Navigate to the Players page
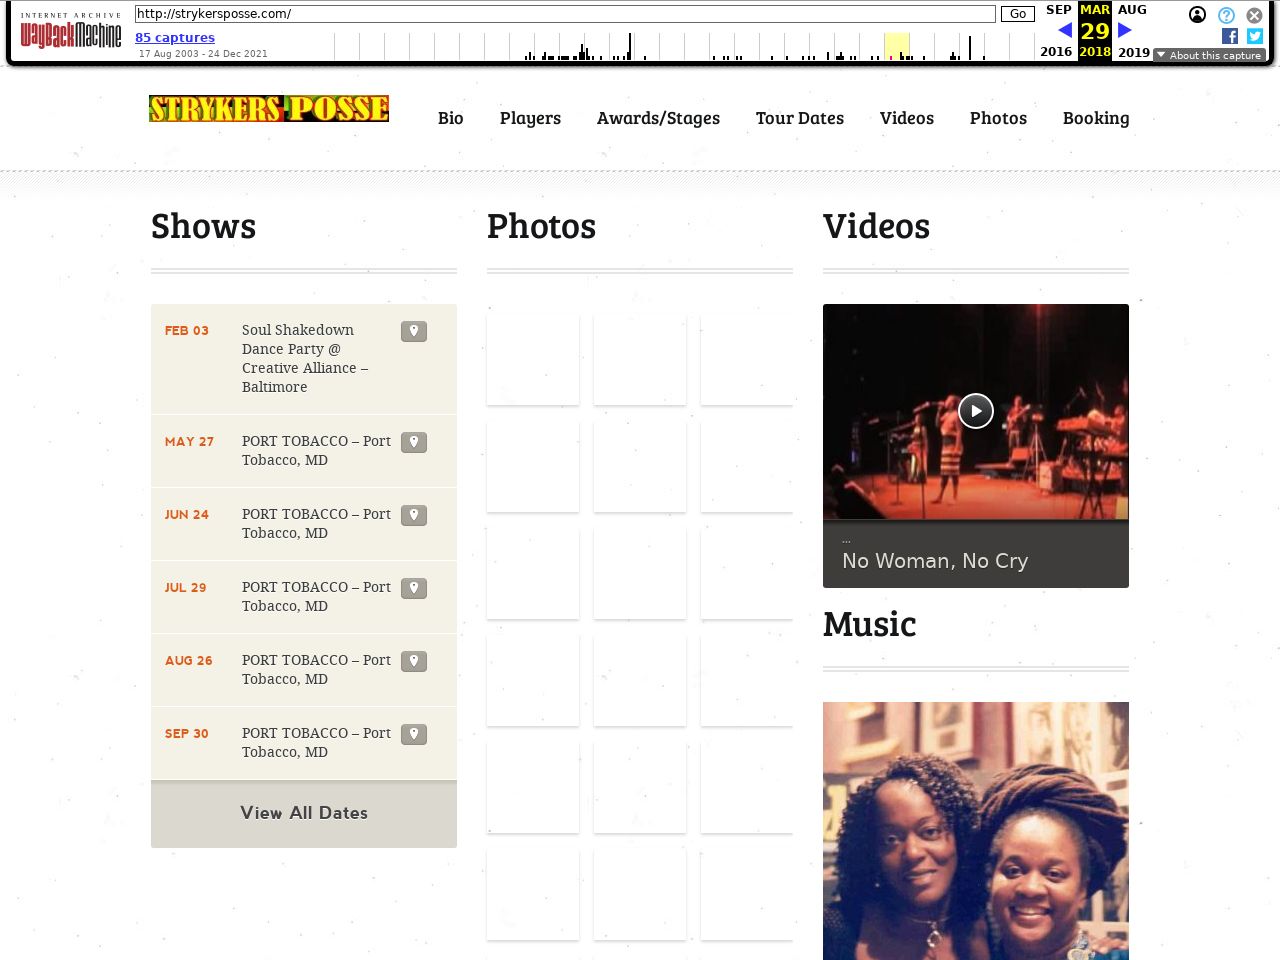Viewport: 1280px width, 960px height. pyautogui.click(x=530, y=118)
